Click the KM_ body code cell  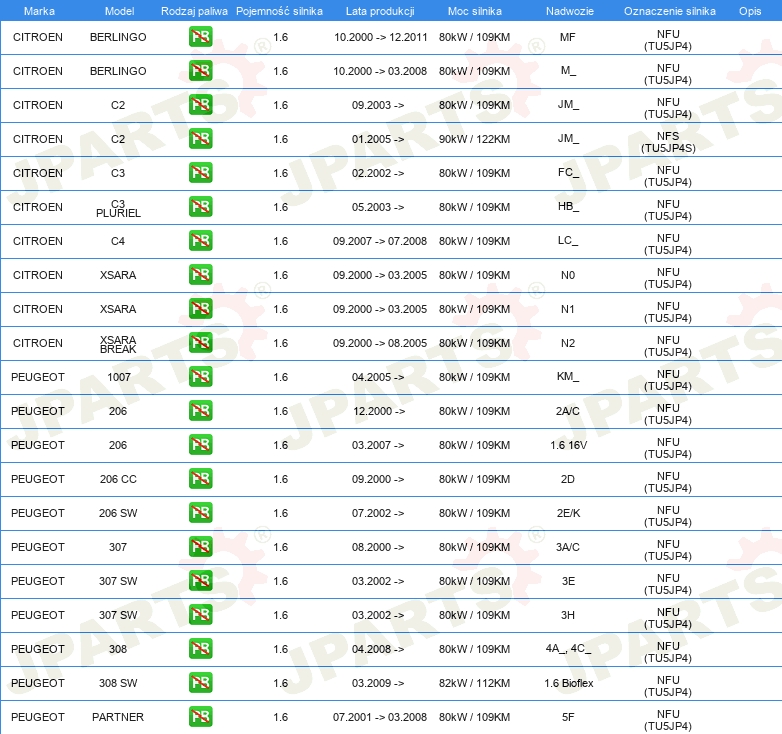pos(568,376)
